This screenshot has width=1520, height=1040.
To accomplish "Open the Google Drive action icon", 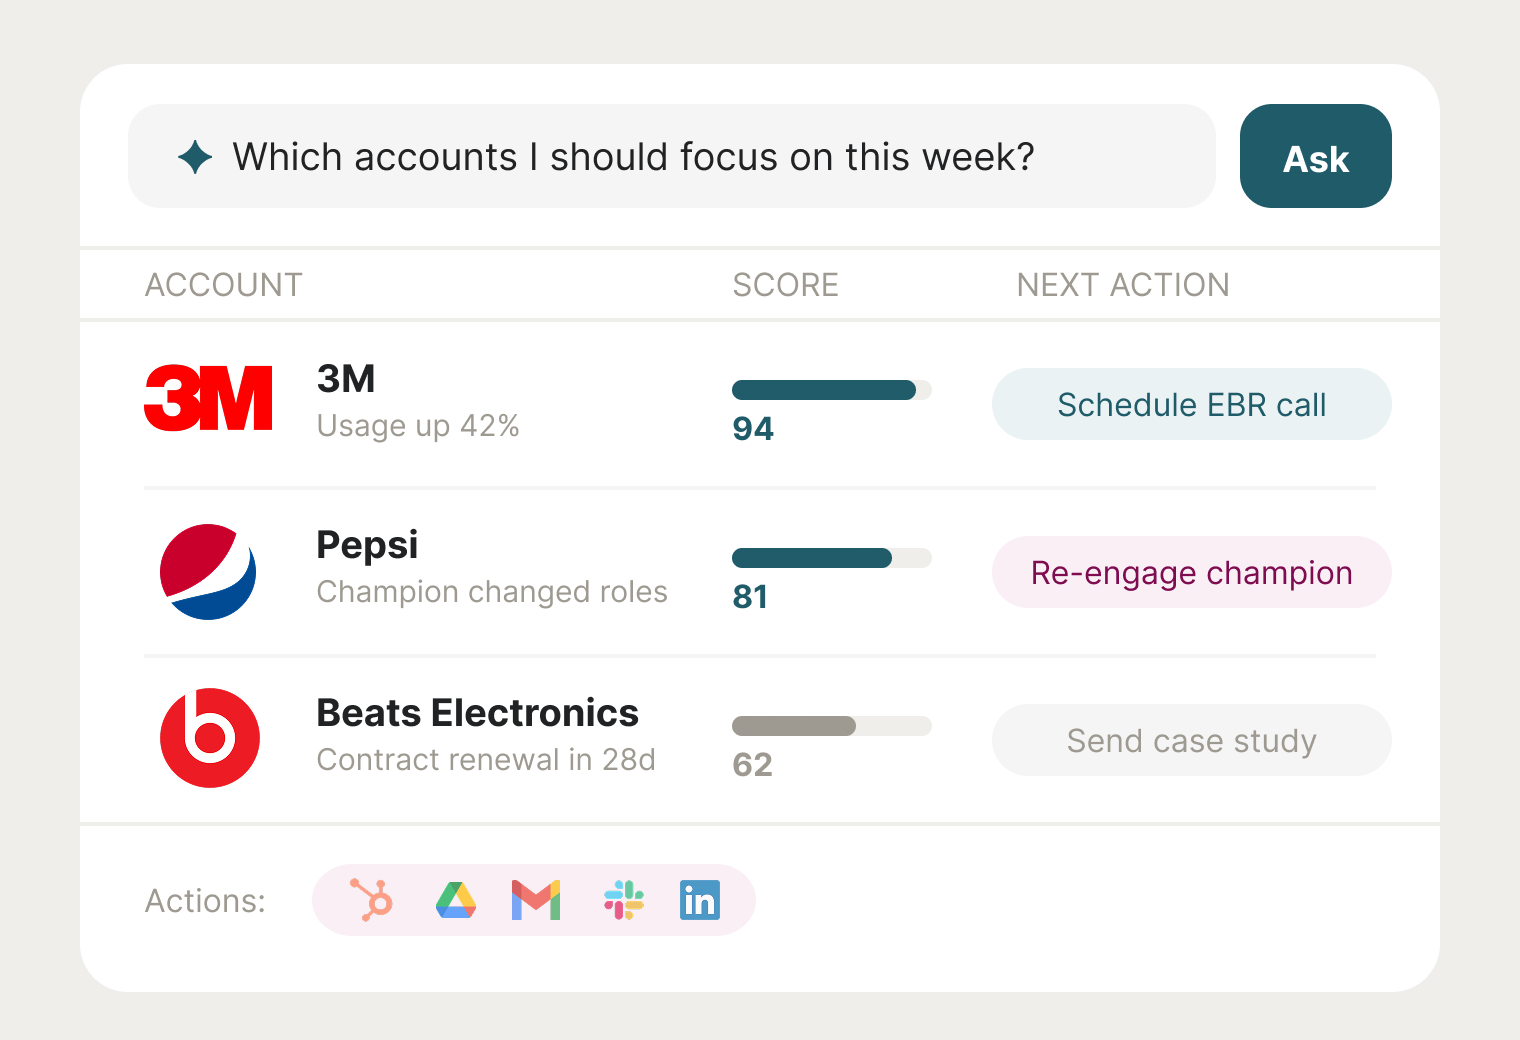I will coord(455,899).
